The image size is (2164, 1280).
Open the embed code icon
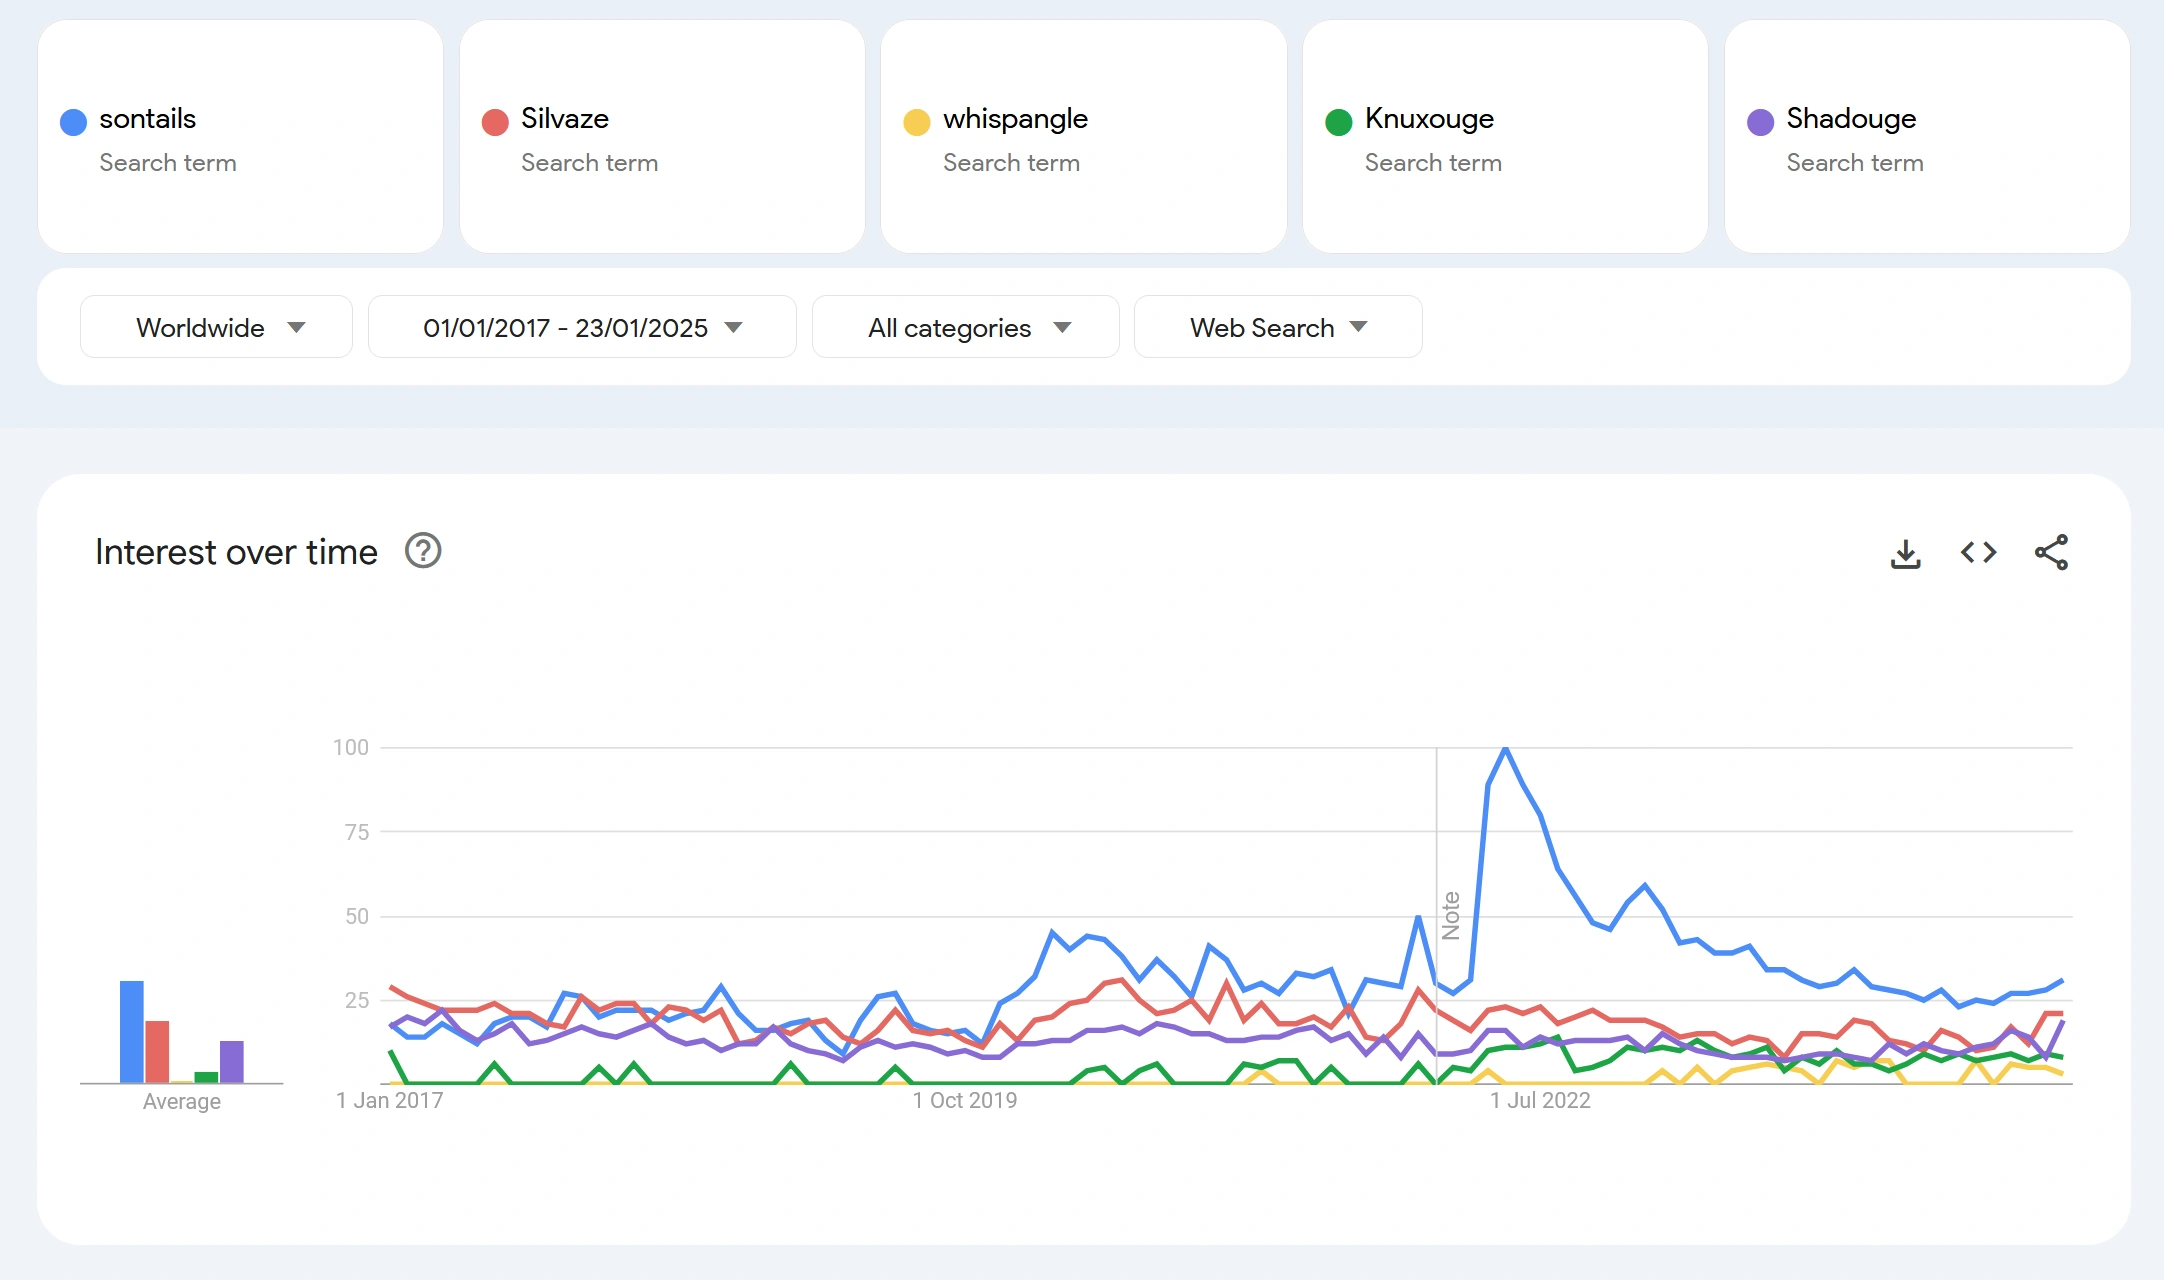1978,553
